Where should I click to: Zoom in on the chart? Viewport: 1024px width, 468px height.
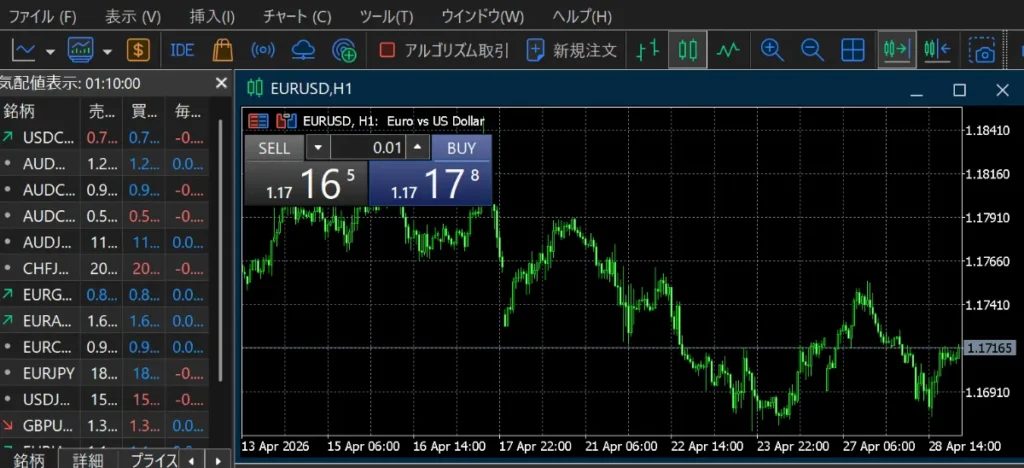pyautogui.click(x=772, y=50)
